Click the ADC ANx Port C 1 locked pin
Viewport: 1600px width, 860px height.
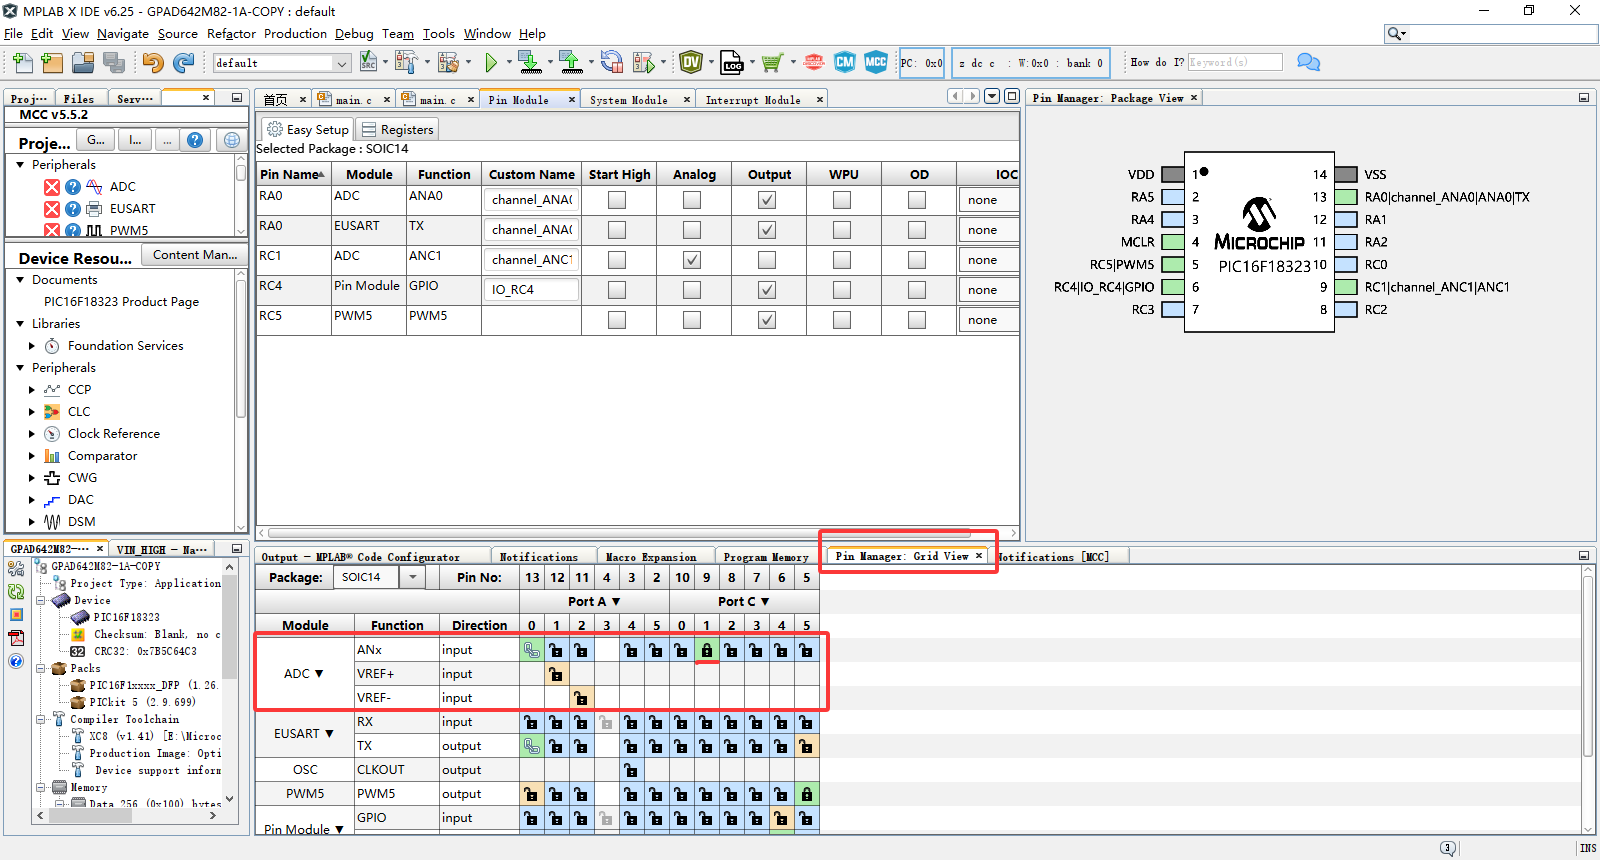[x=706, y=650]
